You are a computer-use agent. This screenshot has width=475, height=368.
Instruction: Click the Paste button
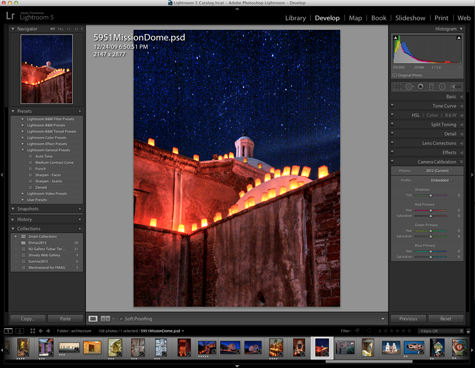tap(65, 319)
